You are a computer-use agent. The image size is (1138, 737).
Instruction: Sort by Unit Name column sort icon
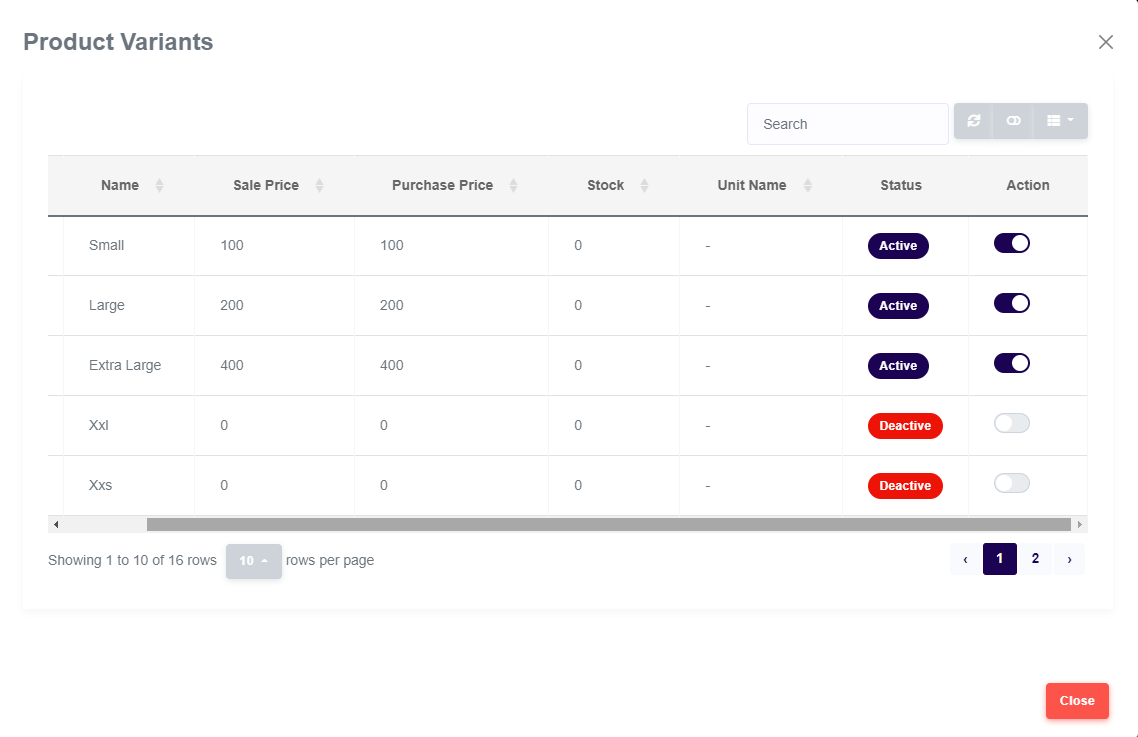coord(807,186)
